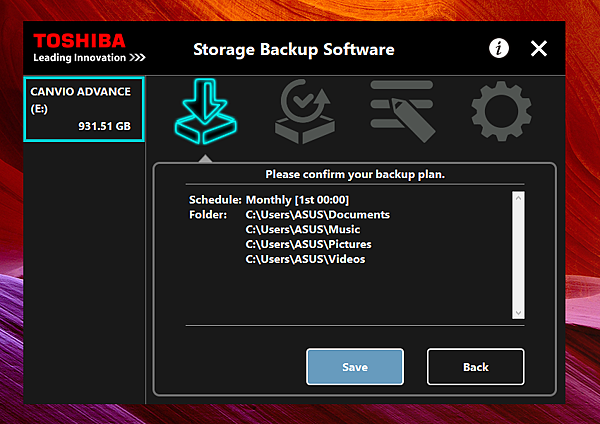Click the 'Folder:' label

coord(208,215)
